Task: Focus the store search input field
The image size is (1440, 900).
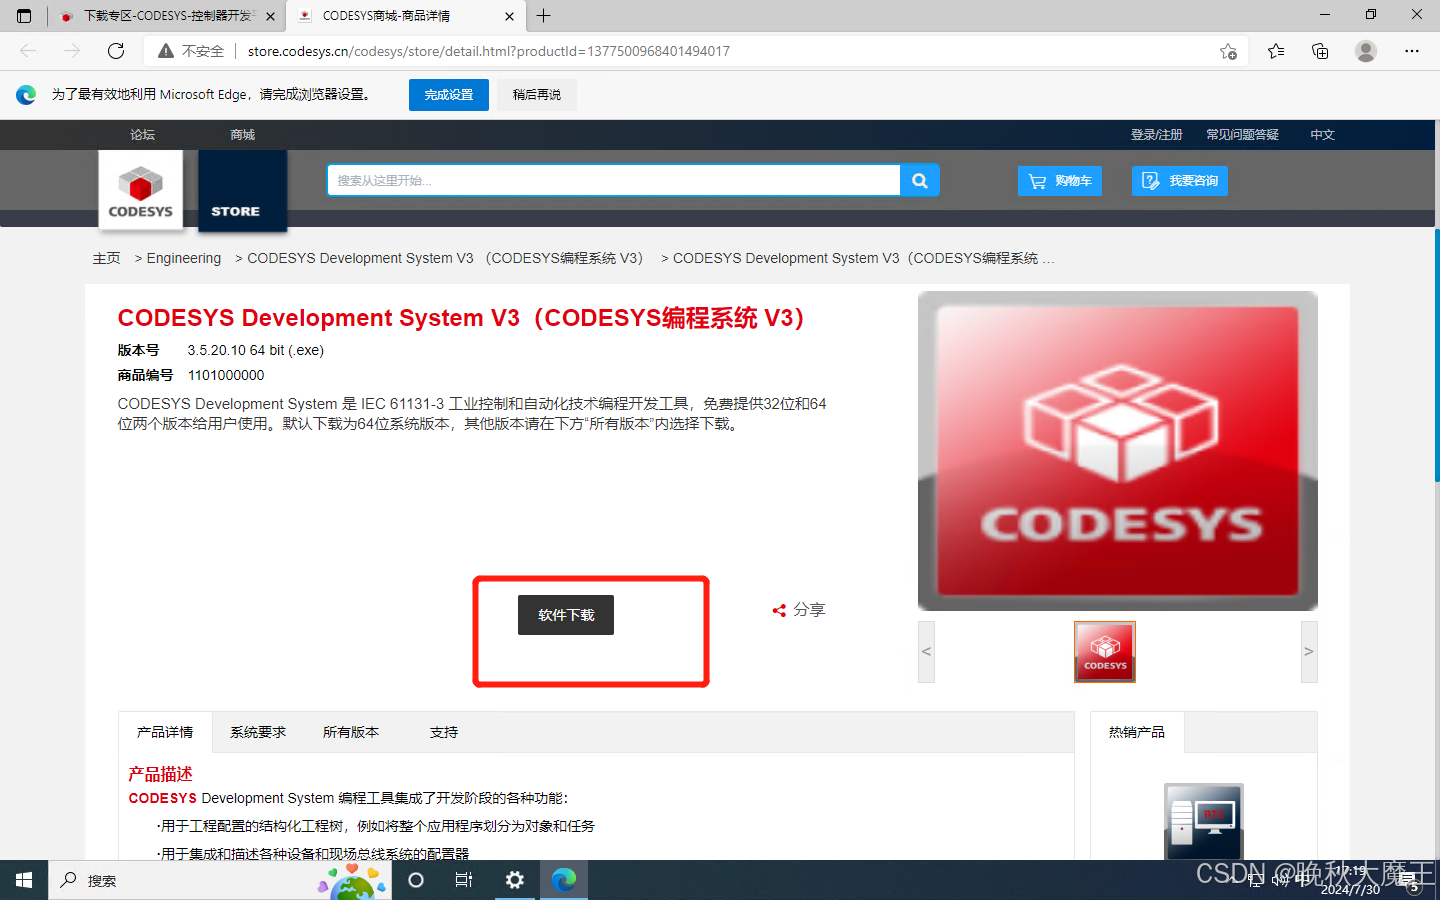Action: [614, 180]
